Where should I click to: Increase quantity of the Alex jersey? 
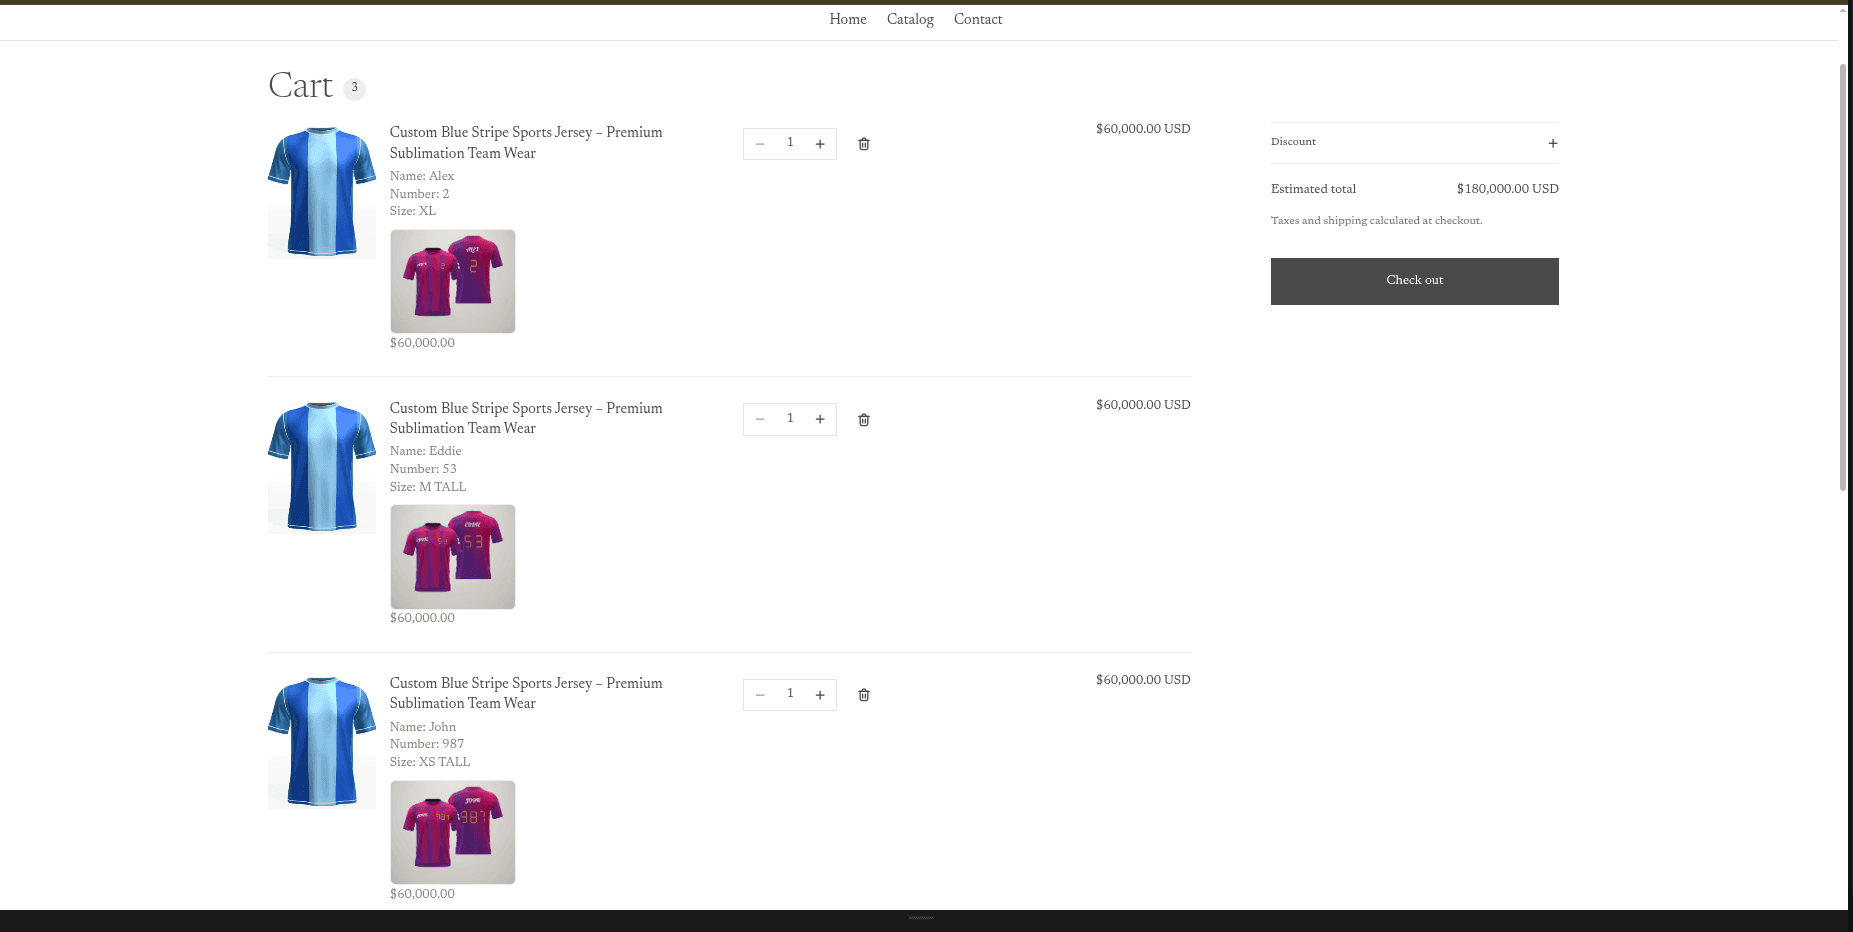[x=820, y=144]
